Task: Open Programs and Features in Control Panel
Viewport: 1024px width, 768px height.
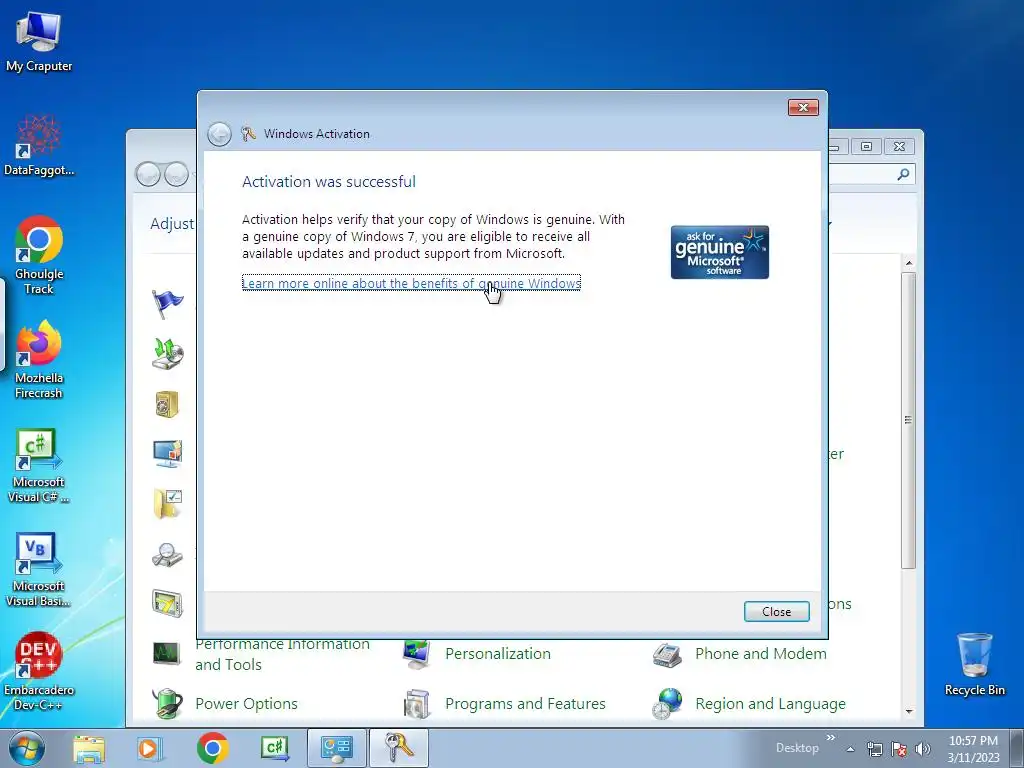Action: [x=525, y=703]
